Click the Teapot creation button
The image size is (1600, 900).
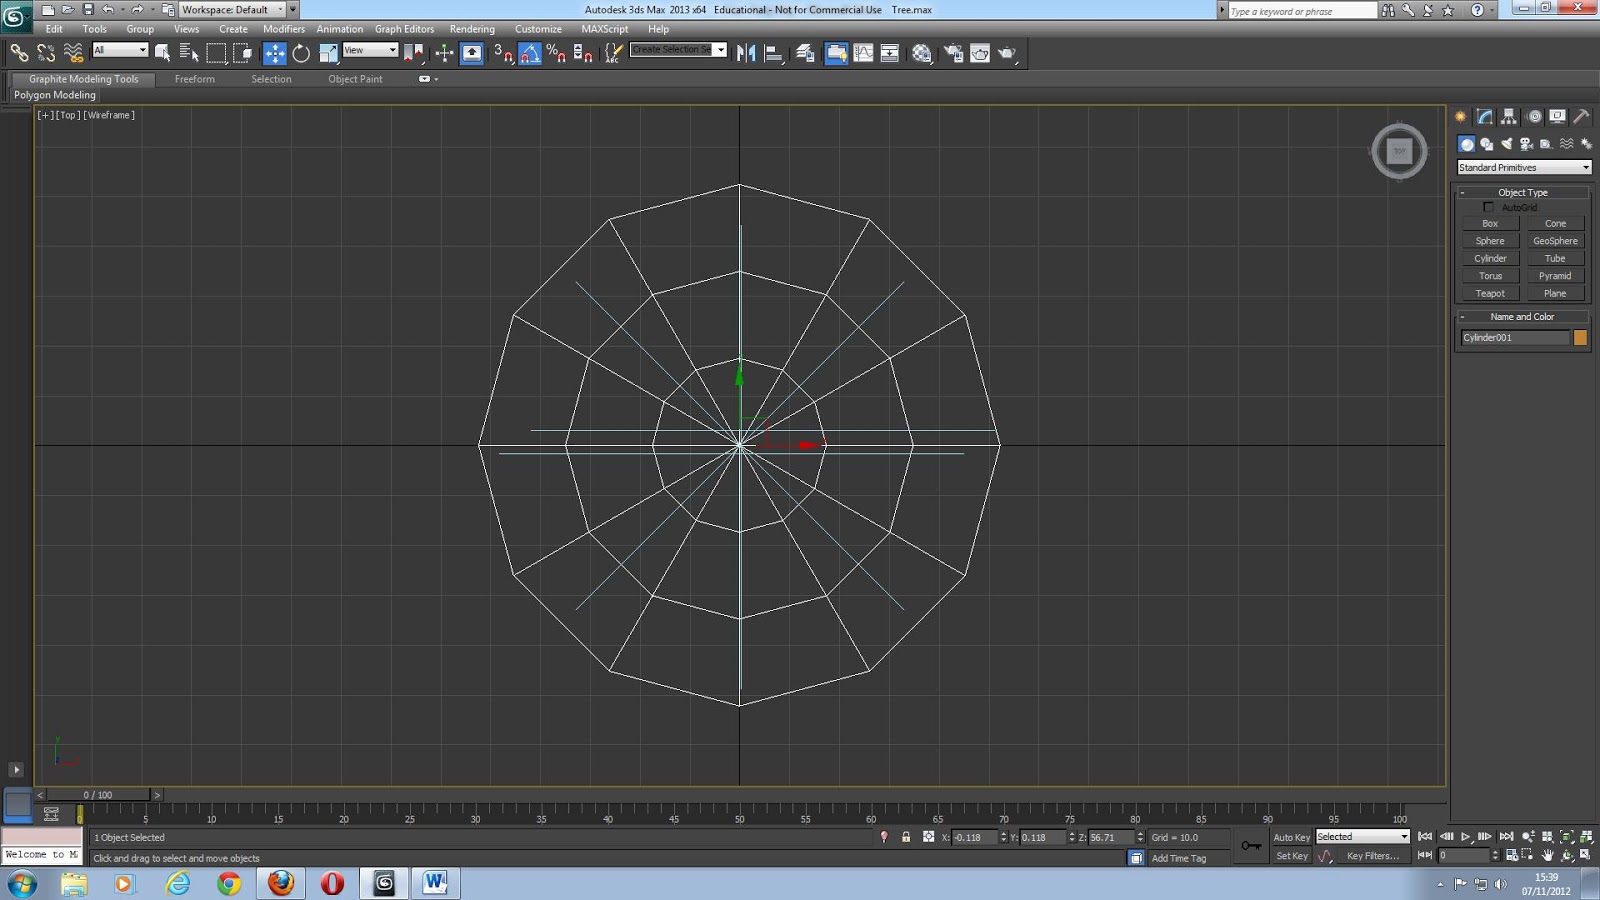[x=1489, y=292]
